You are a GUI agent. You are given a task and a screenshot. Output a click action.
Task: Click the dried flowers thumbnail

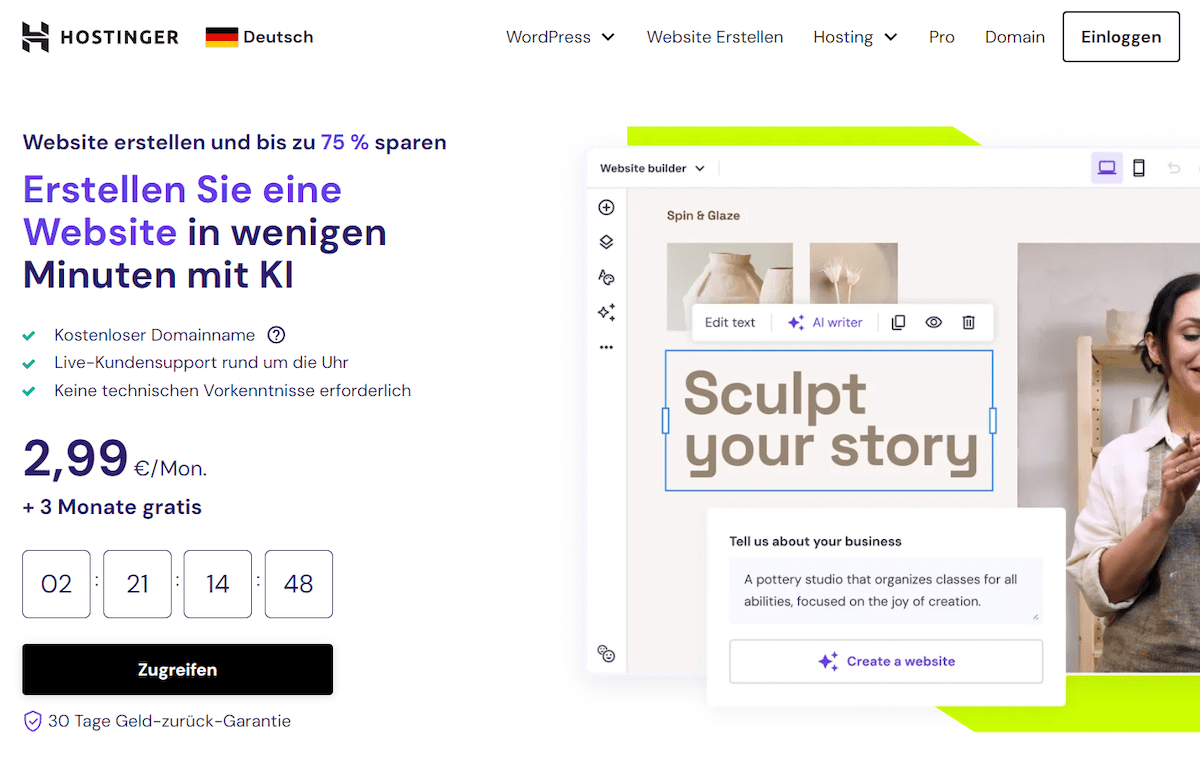click(x=853, y=273)
